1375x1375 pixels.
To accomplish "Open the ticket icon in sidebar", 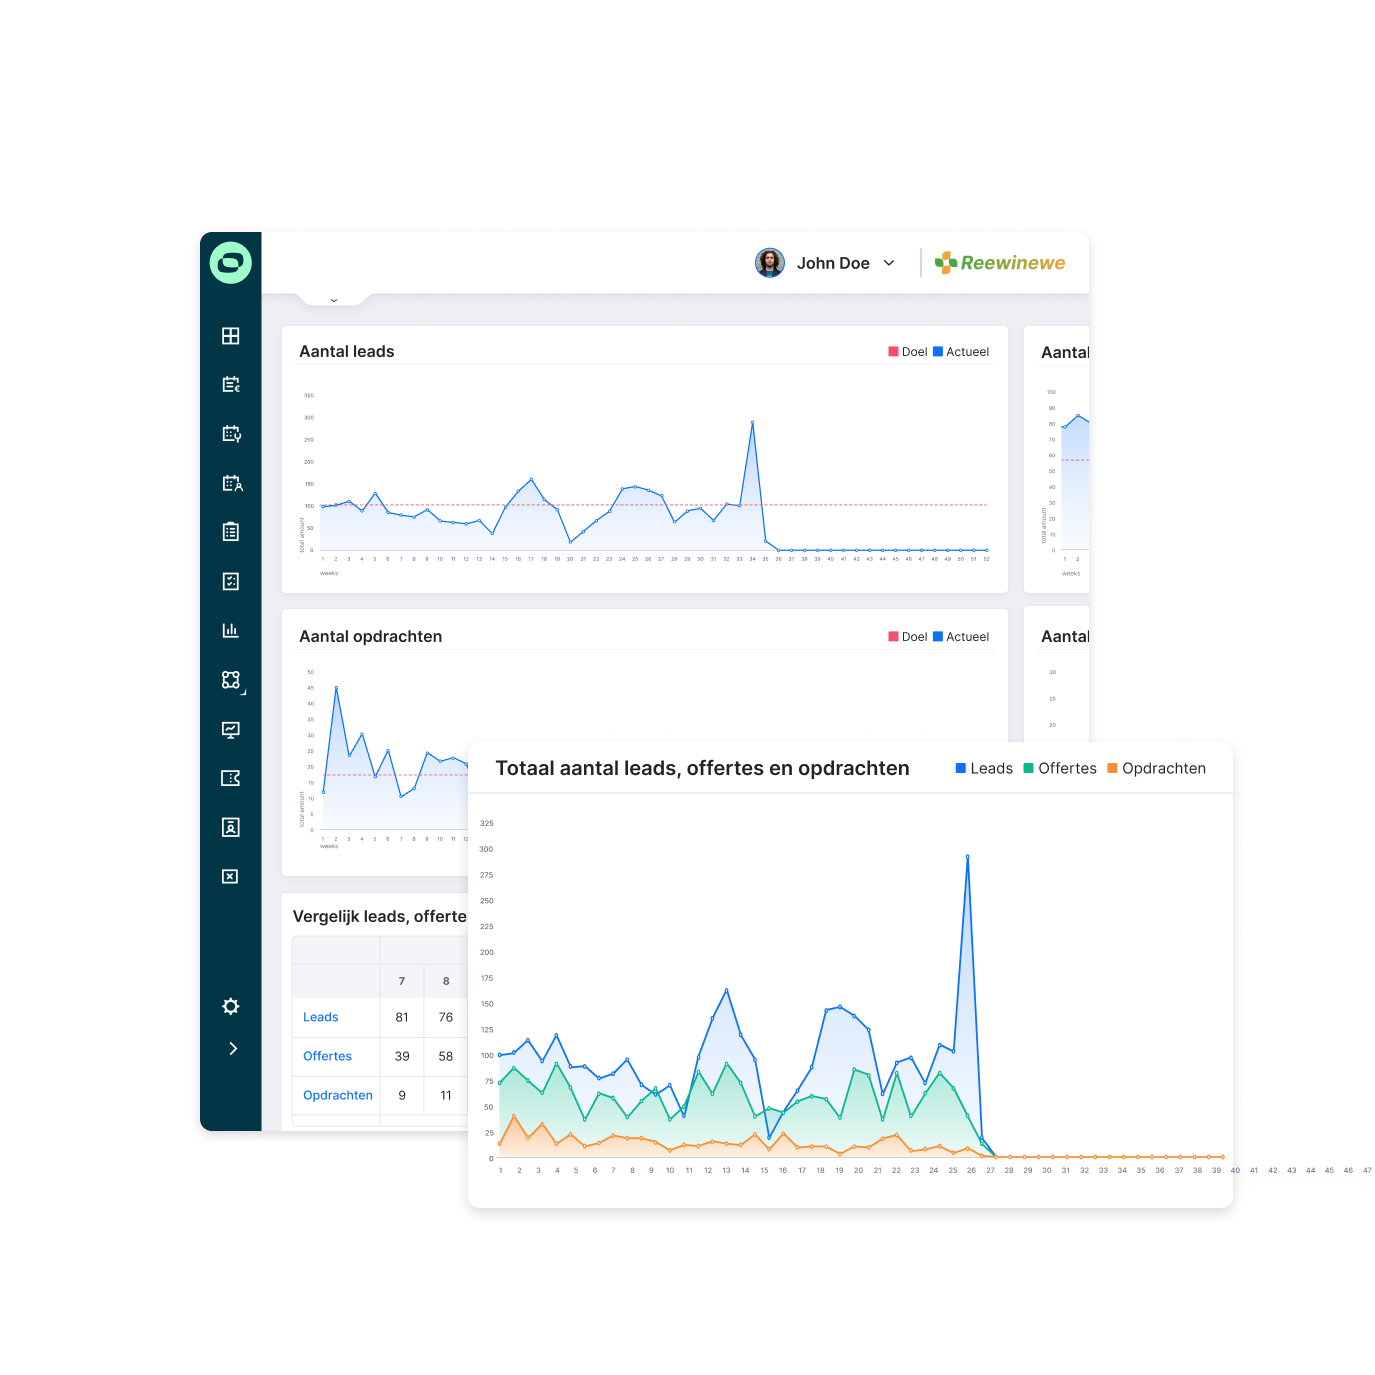I will click(x=230, y=778).
